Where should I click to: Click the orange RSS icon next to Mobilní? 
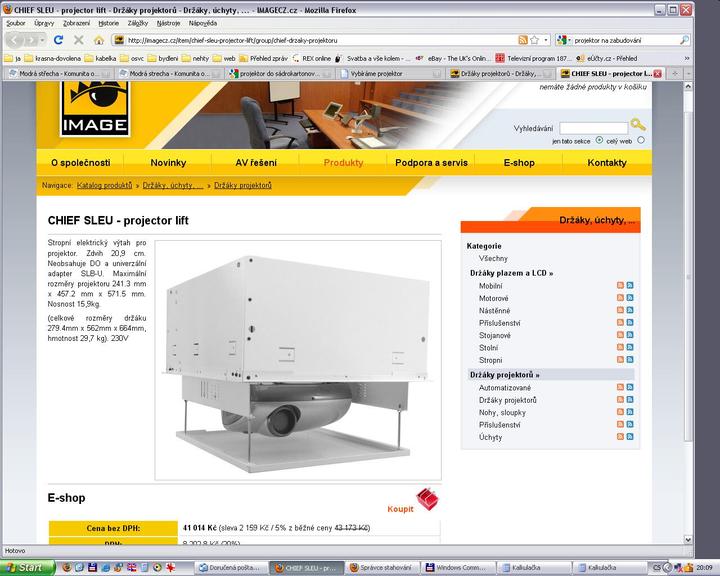[620, 286]
